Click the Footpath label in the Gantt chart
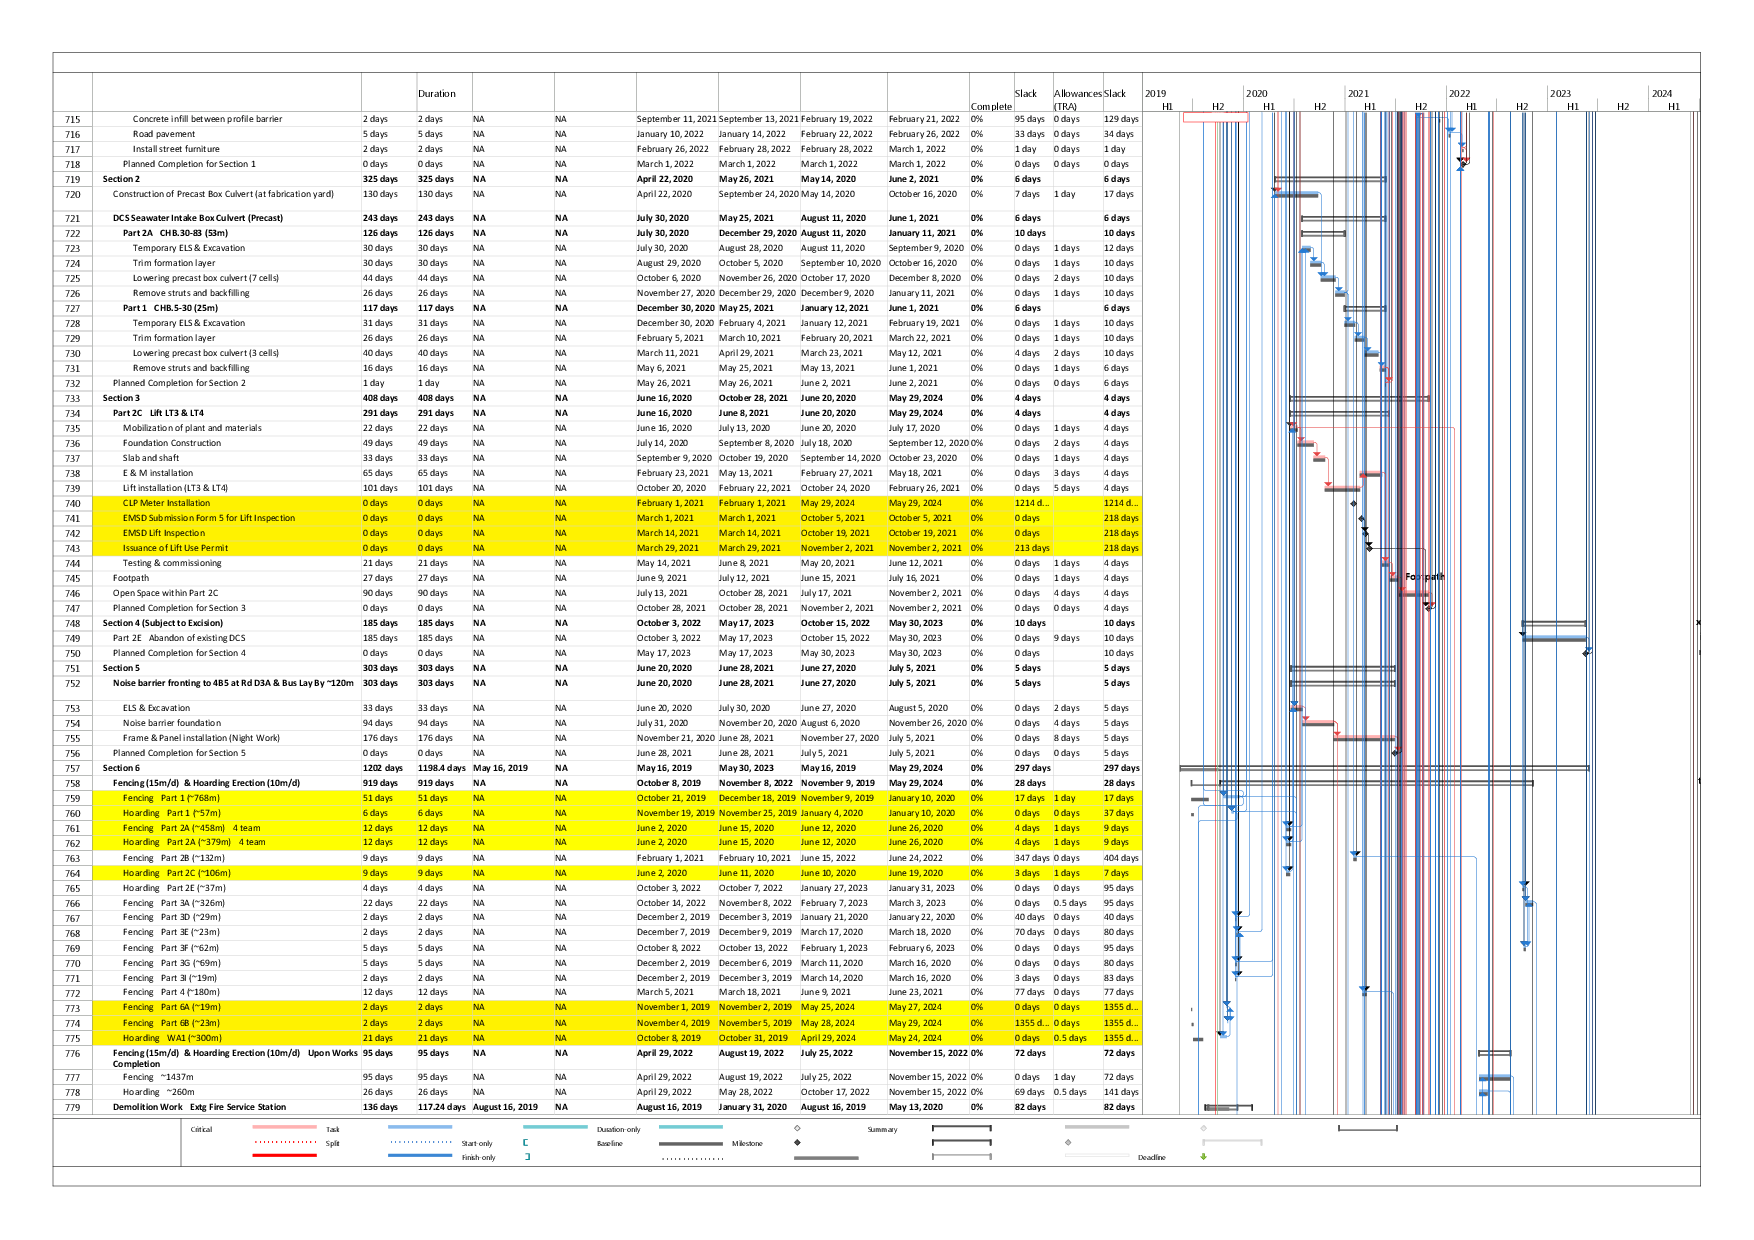The image size is (1754, 1240). click(x=1424, y=577)
